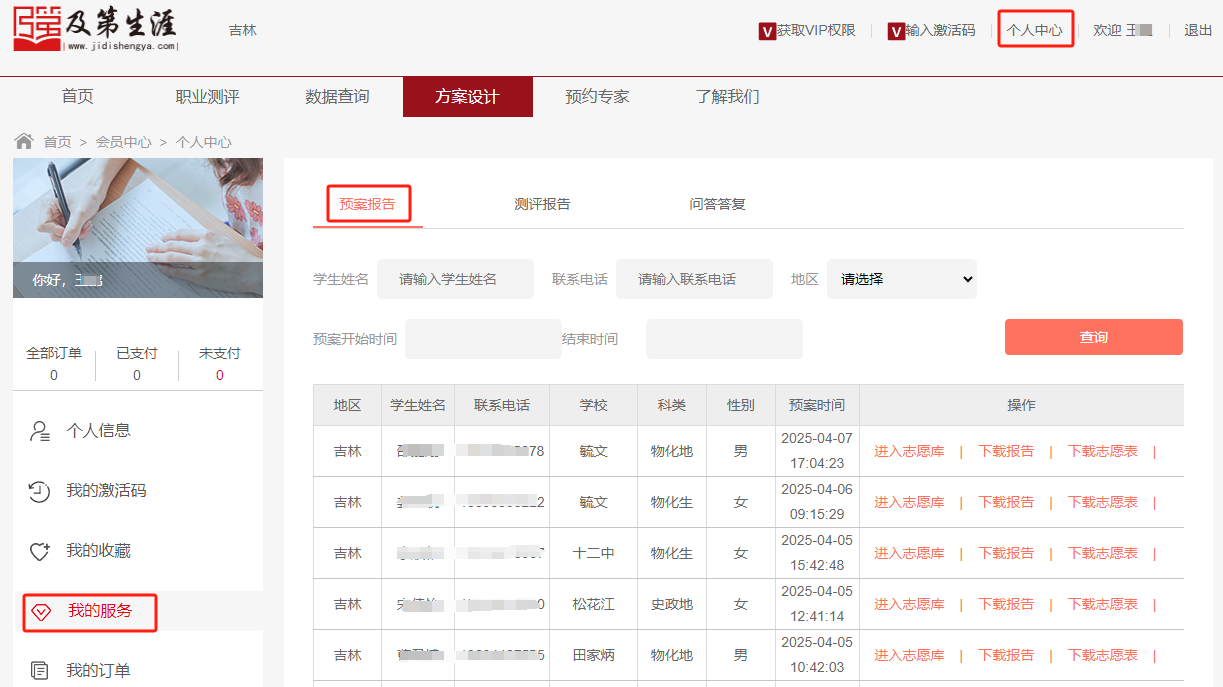
Task: Click the 我的服务 diamond icon
Action: [x=41, y=611]
